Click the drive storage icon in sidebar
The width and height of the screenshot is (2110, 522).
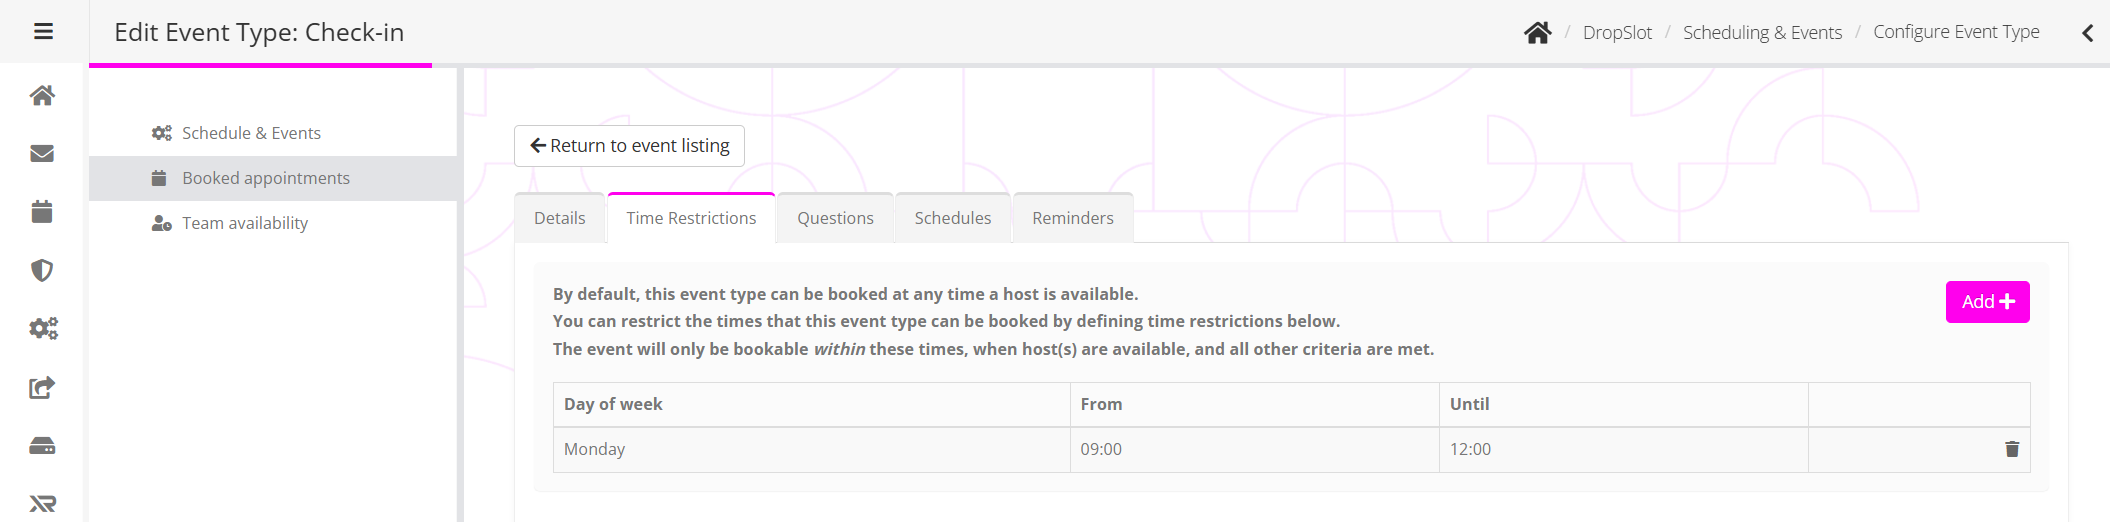(42, 446)
